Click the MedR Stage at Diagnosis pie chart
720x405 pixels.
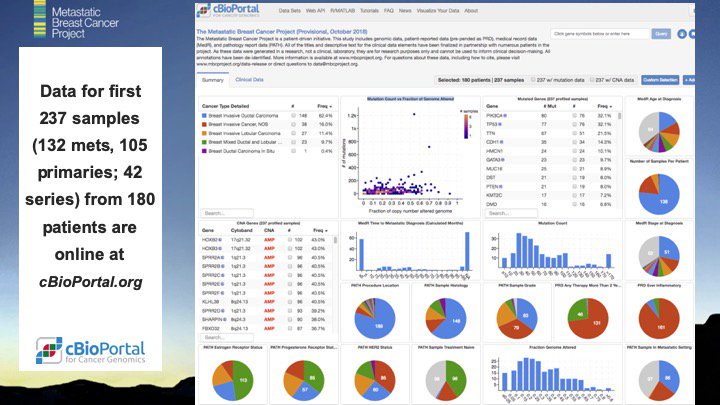click(659, 256)
